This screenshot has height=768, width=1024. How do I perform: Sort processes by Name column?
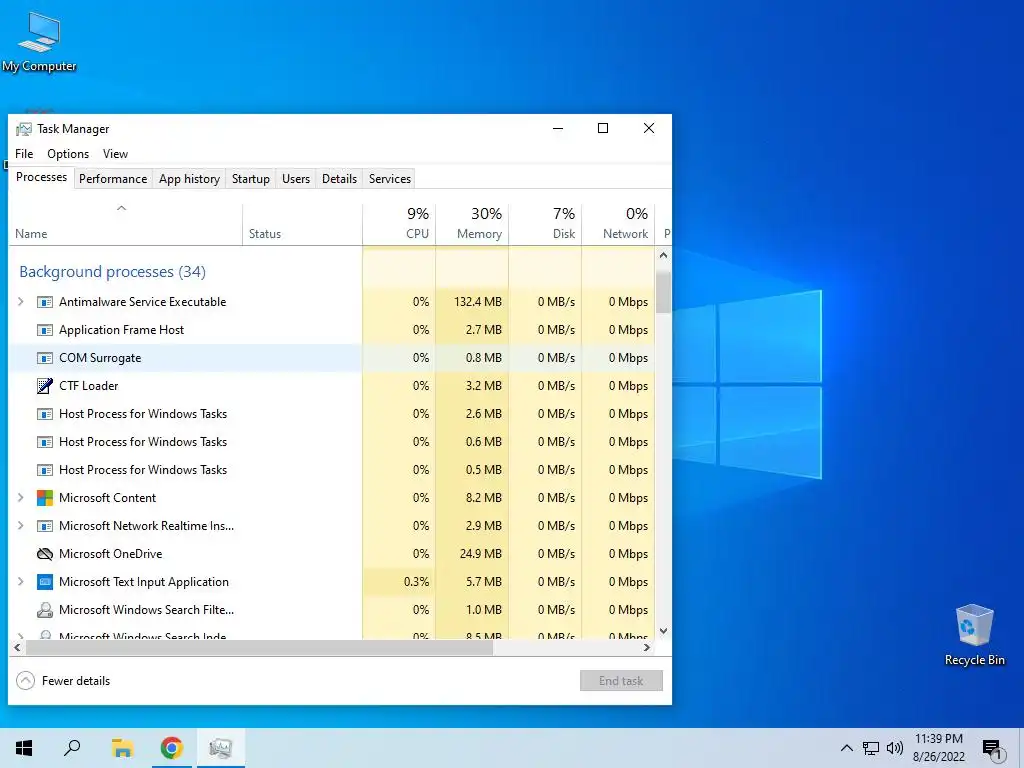[x=125, y=224]
